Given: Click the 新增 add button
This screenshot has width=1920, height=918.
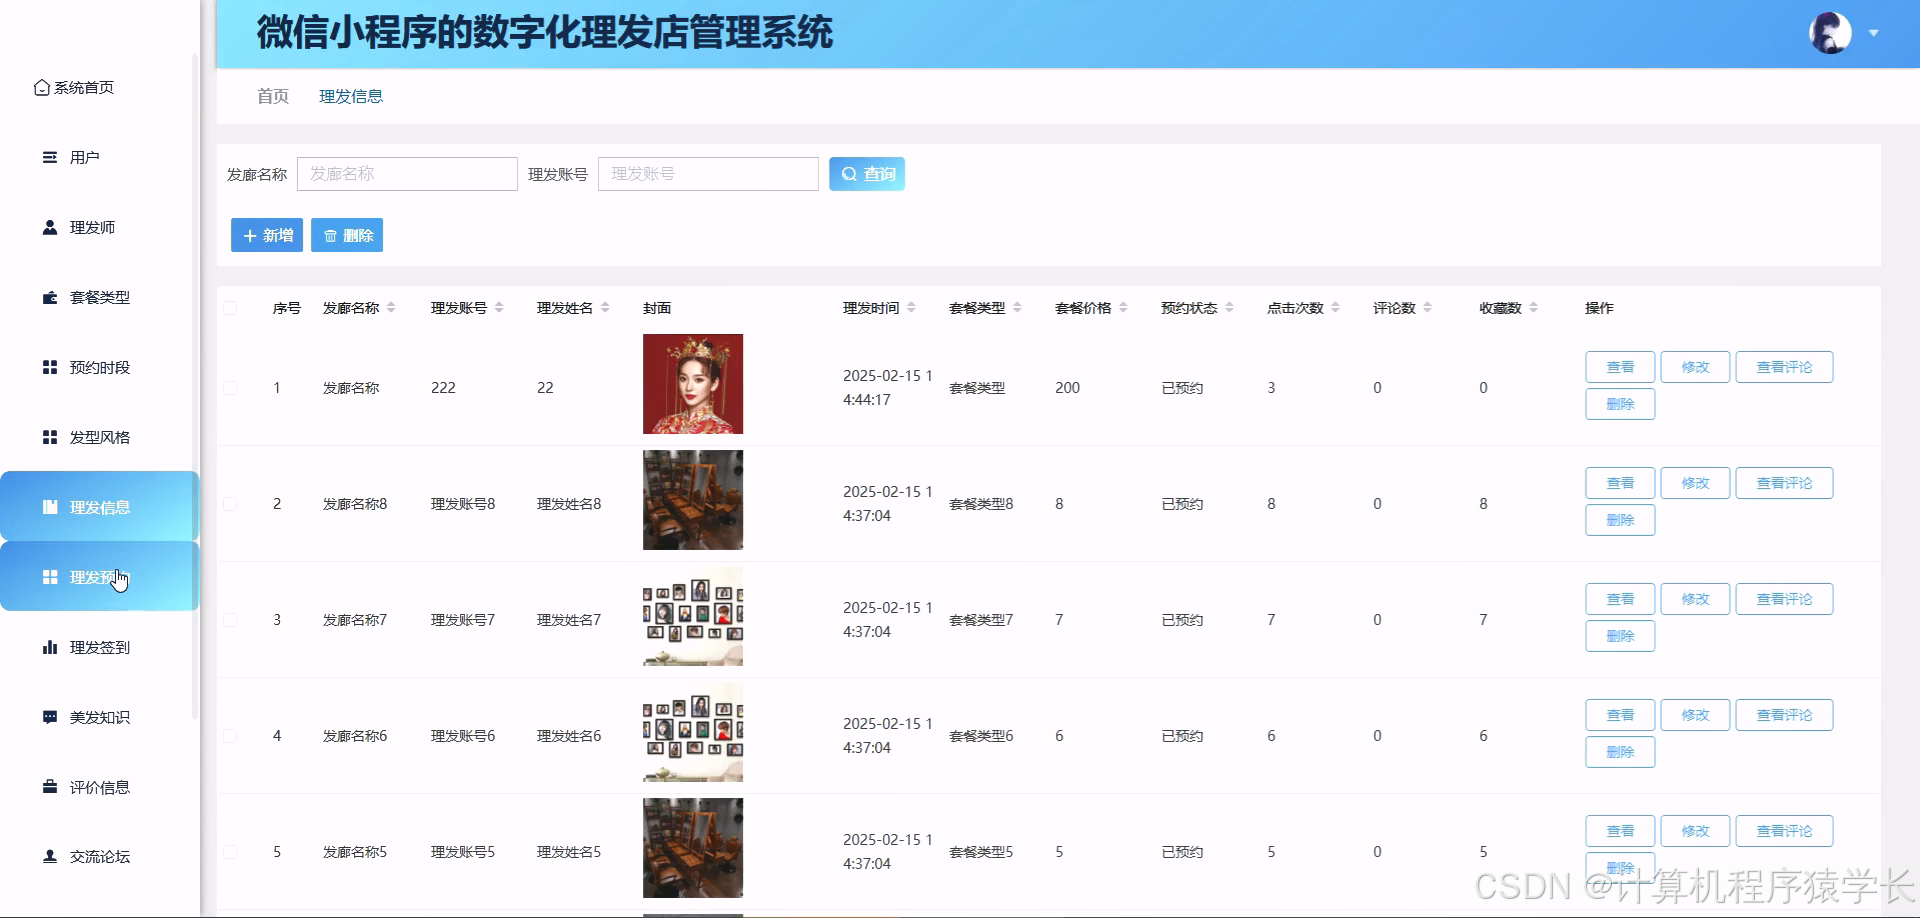Looking at the screenshot, I should click(266, 235).
